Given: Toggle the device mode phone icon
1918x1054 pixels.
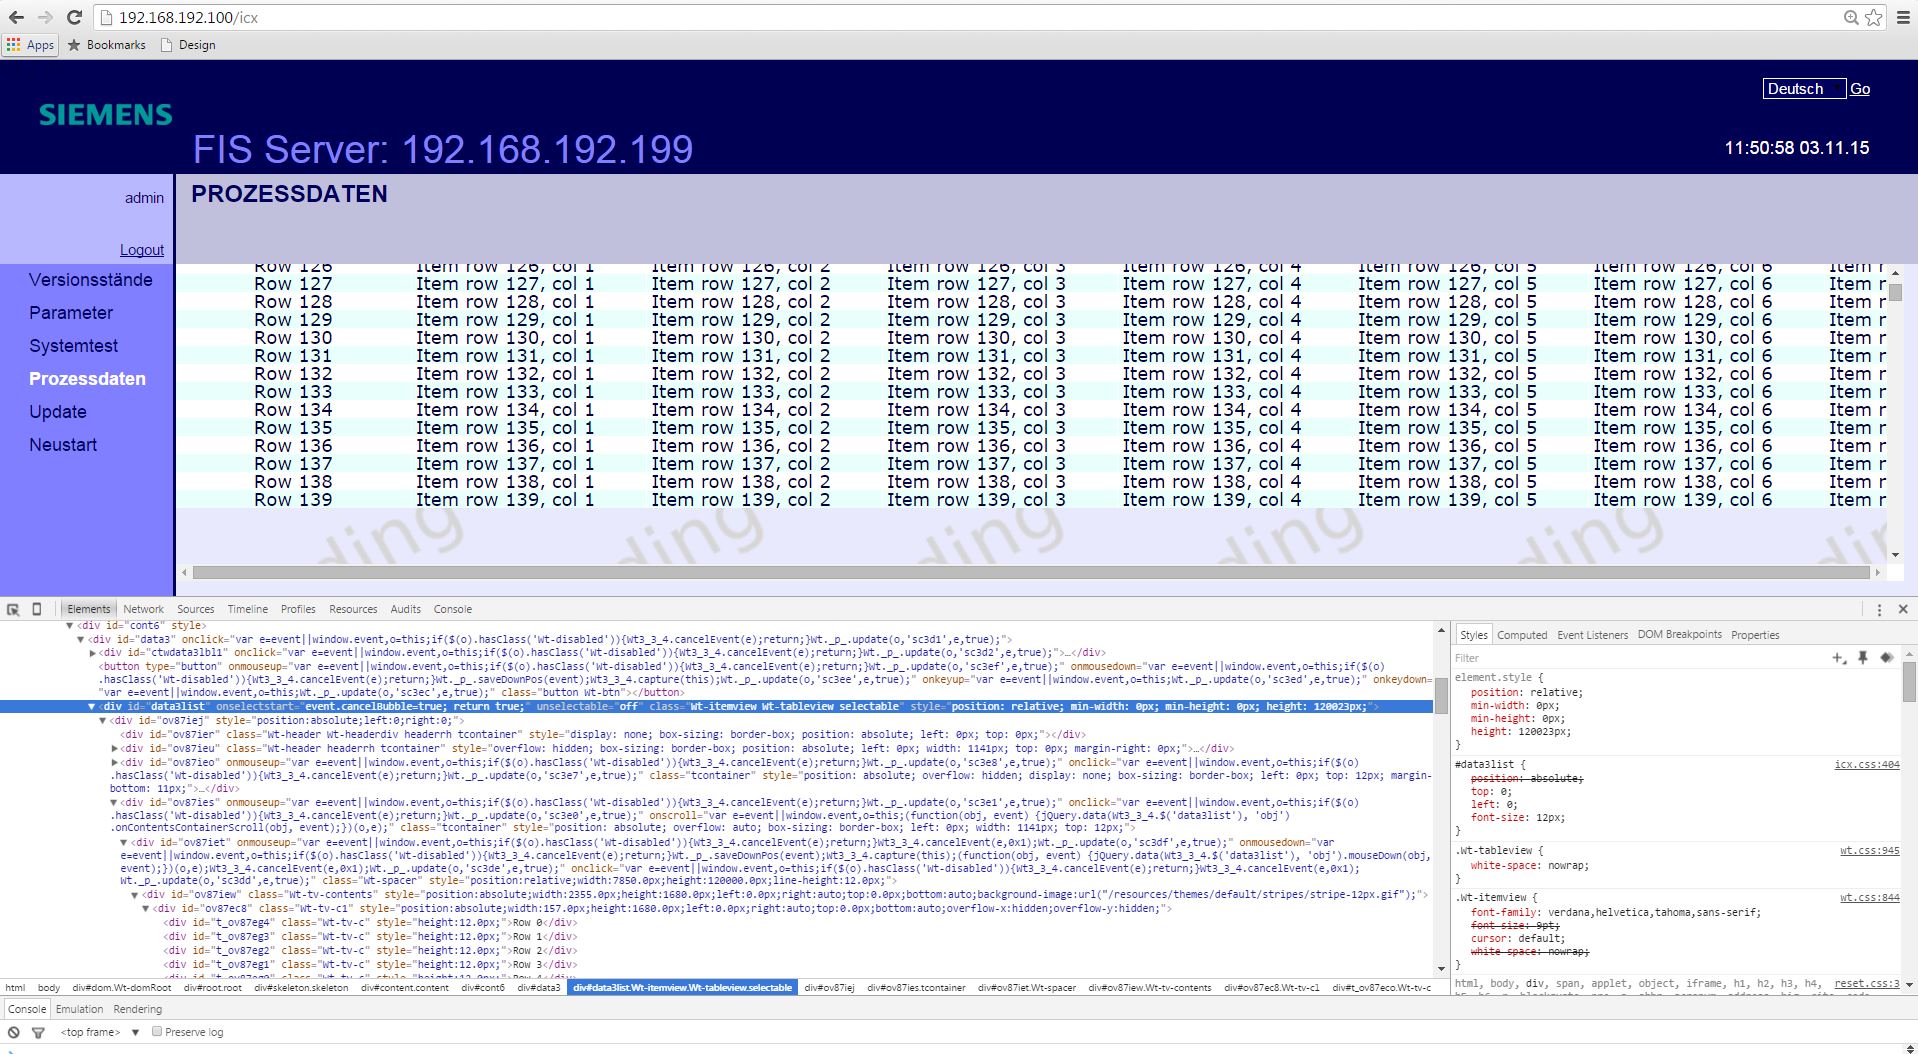Looking at the screenshot, I should (37, 609).
